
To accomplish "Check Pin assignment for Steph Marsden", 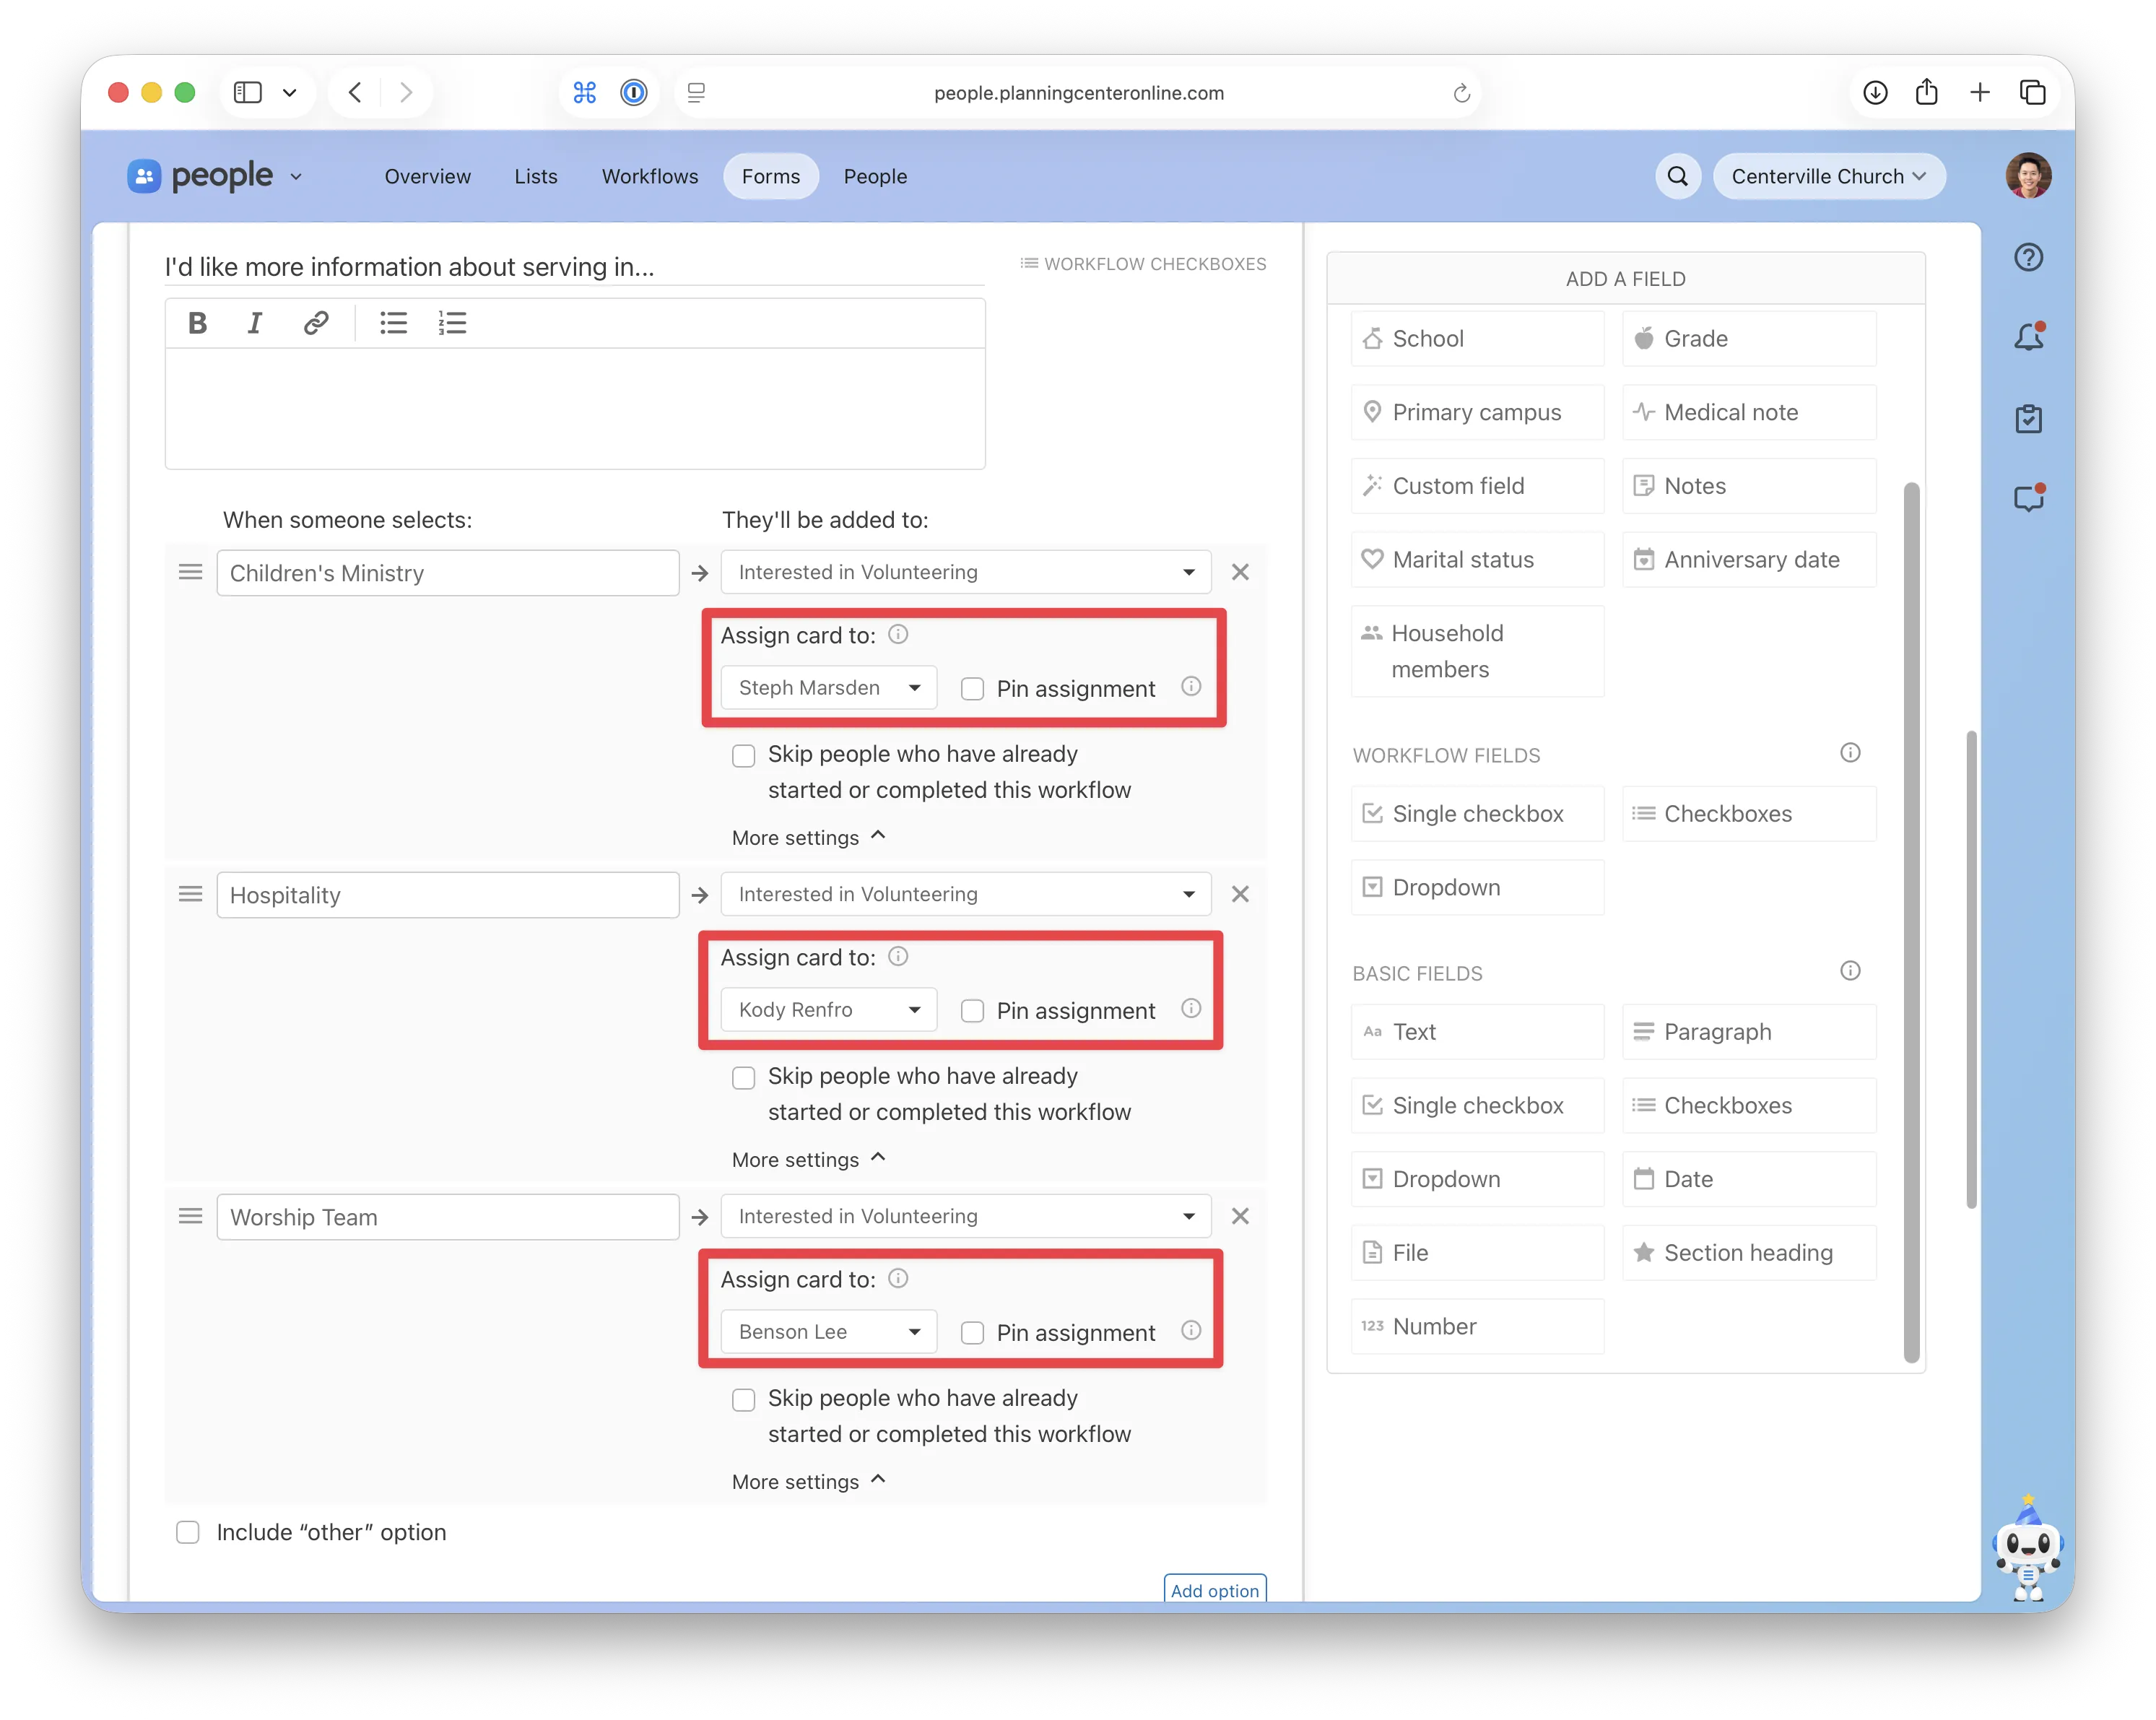I will tap(972, 689).
